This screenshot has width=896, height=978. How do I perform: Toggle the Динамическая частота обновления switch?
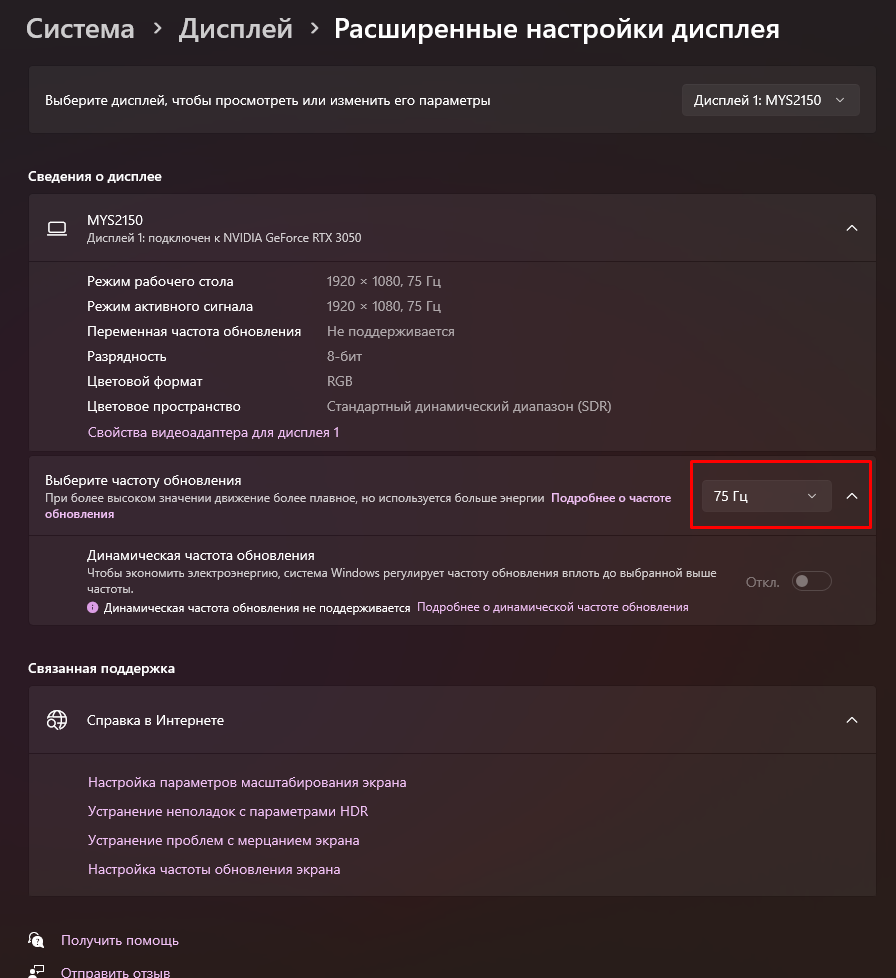(x=811, y=581)
